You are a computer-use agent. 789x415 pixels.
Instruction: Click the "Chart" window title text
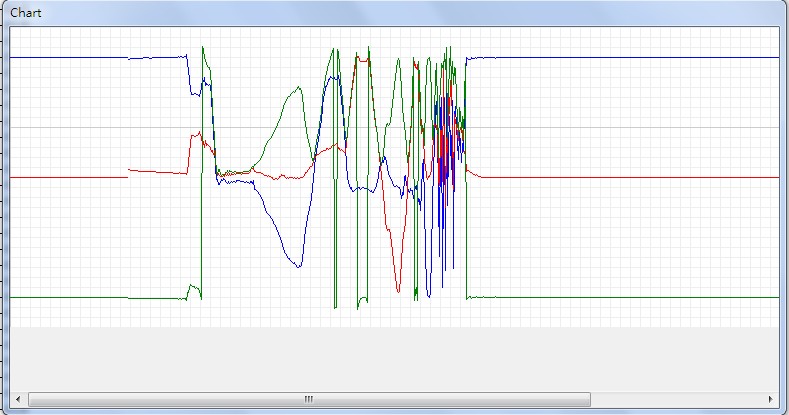[27, 13]
